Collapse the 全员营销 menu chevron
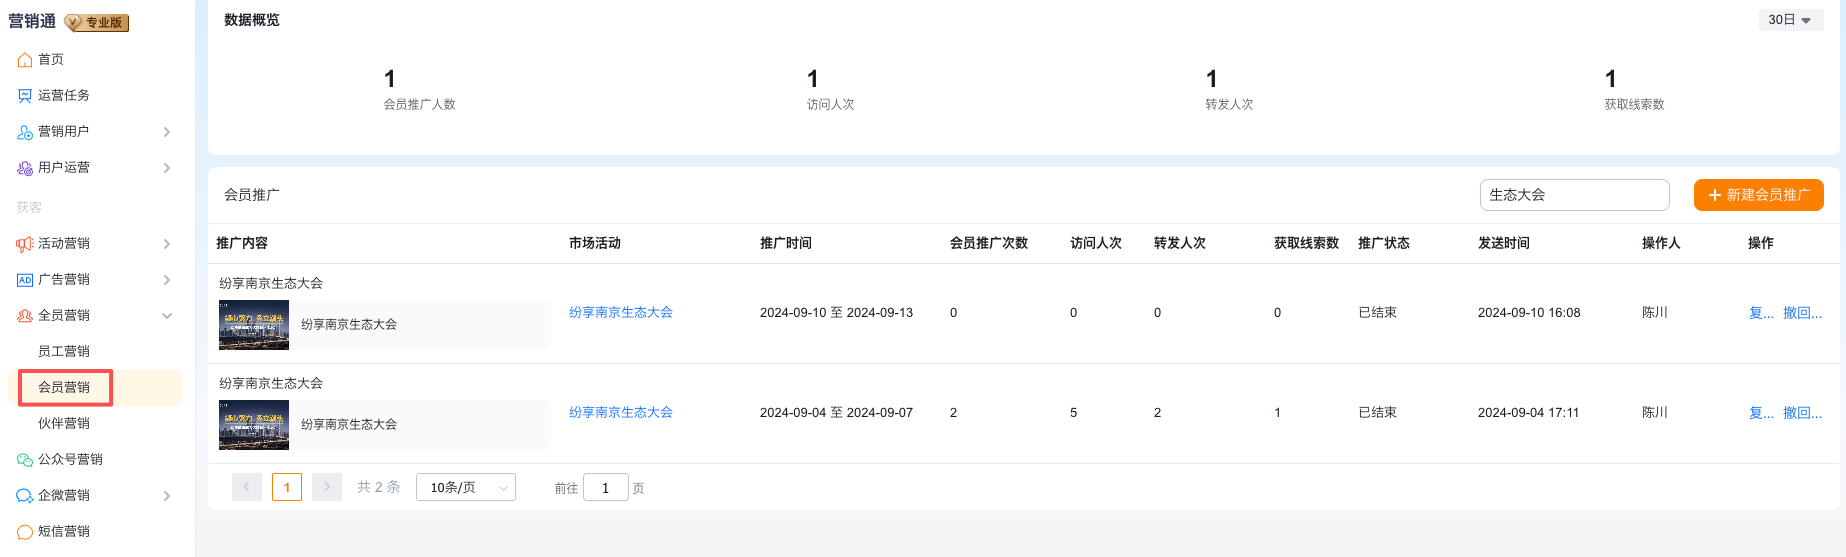The width and height of the screenshot is (1846, 557). (x=167, y=316)
